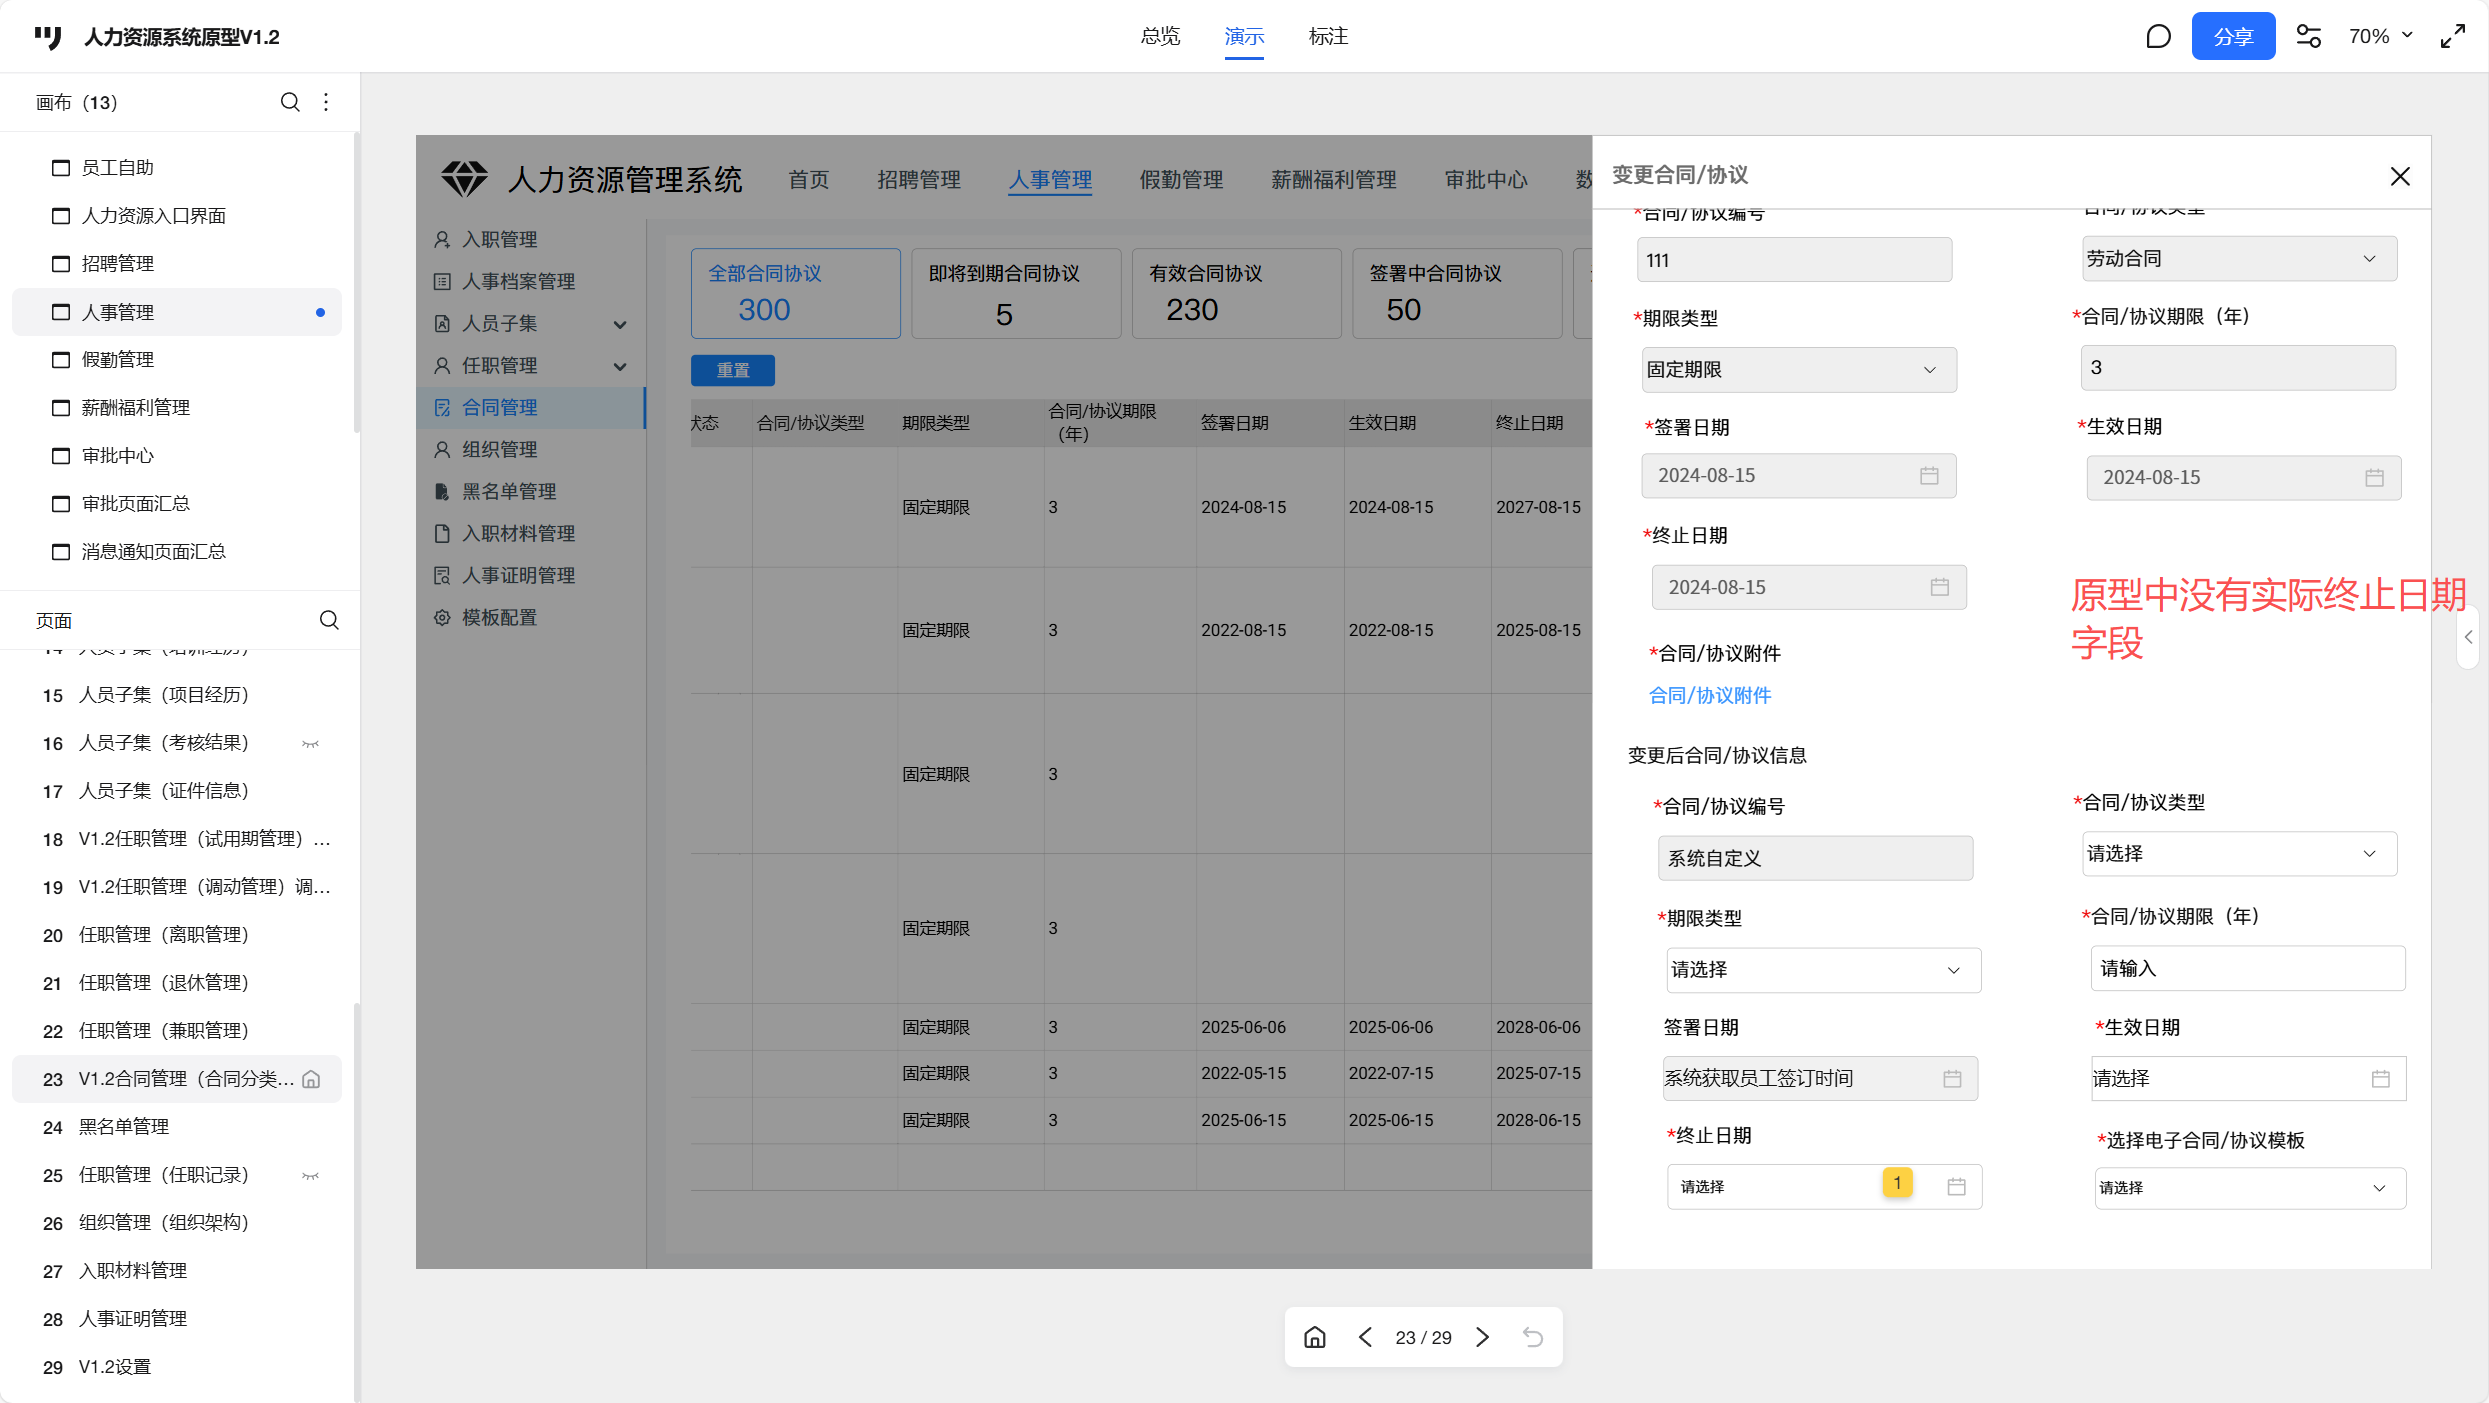Select 薪酬福利管理 canvas in list

(136, 407)
